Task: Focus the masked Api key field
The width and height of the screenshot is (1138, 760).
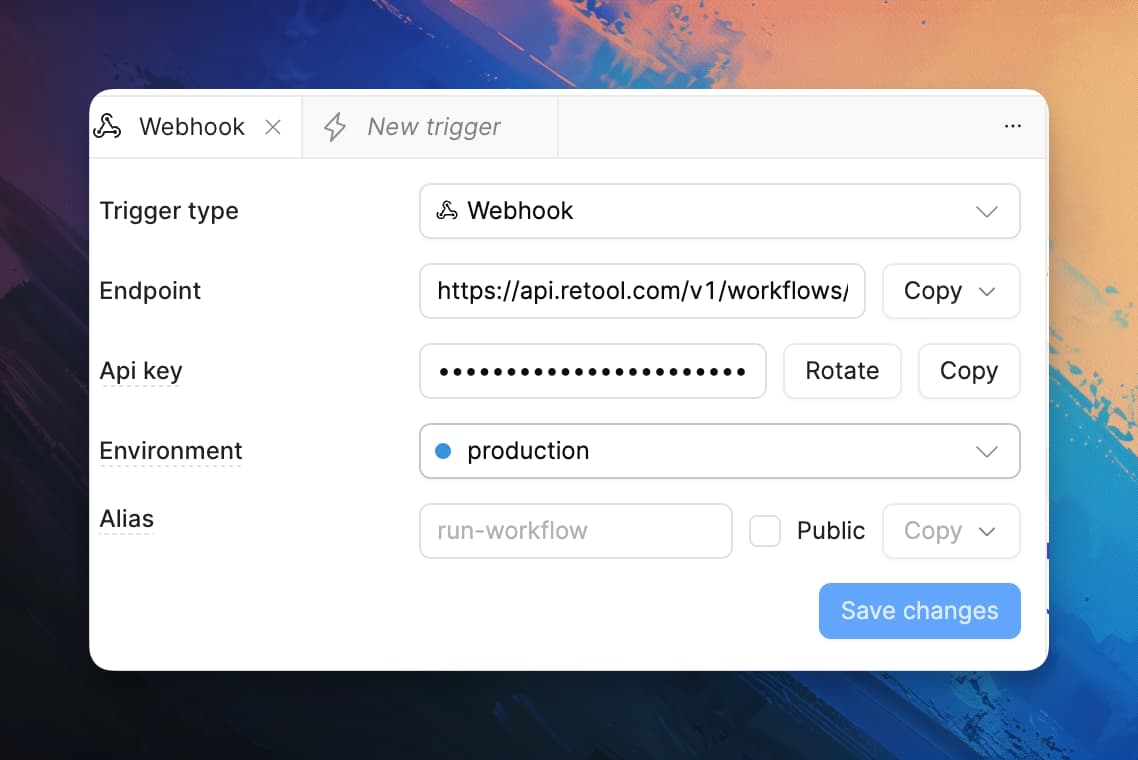Action: tap(592, 371)
